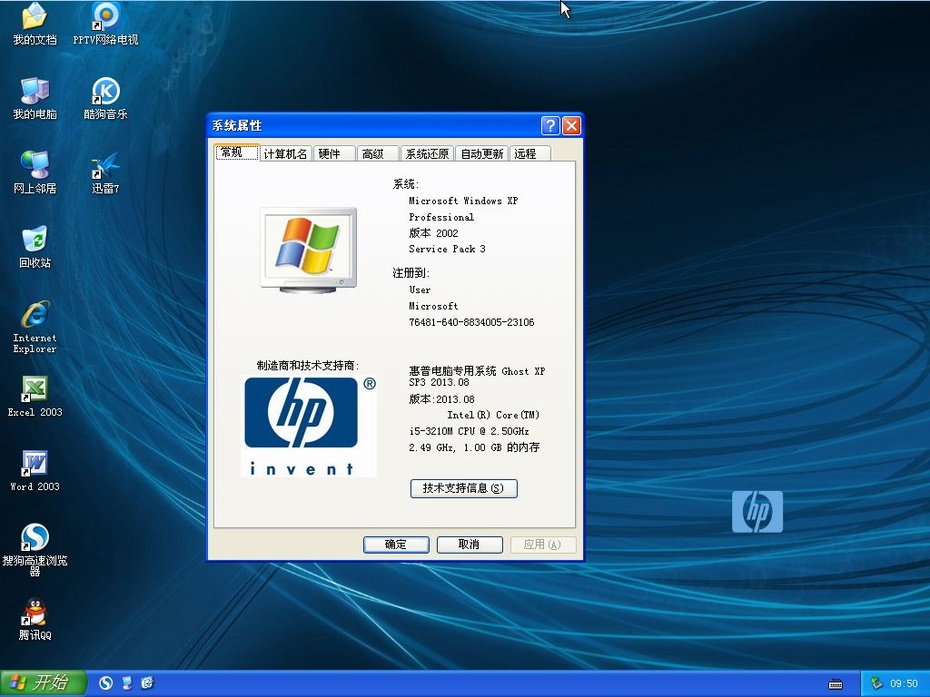Click the "惠普电脑专用系统 Ghost XP" text
The image size is (930, 697).
[477, 371]
